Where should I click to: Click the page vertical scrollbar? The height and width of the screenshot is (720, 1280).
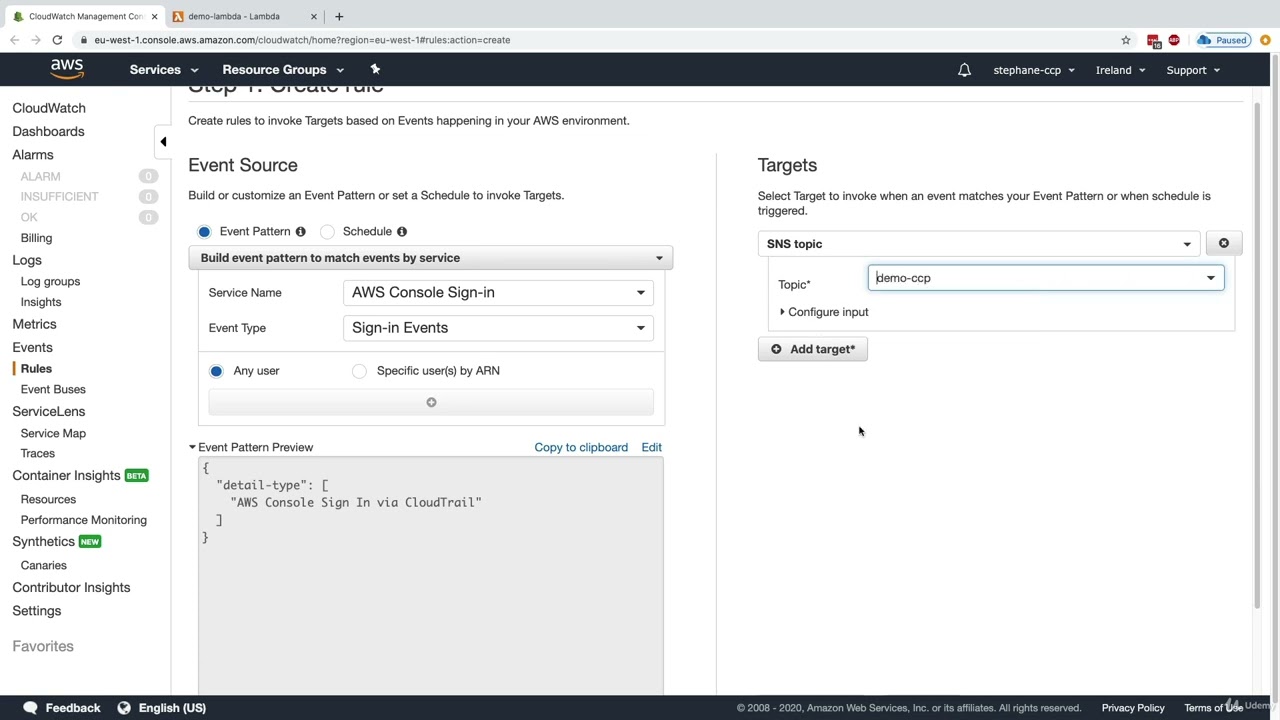point(1258,354)
